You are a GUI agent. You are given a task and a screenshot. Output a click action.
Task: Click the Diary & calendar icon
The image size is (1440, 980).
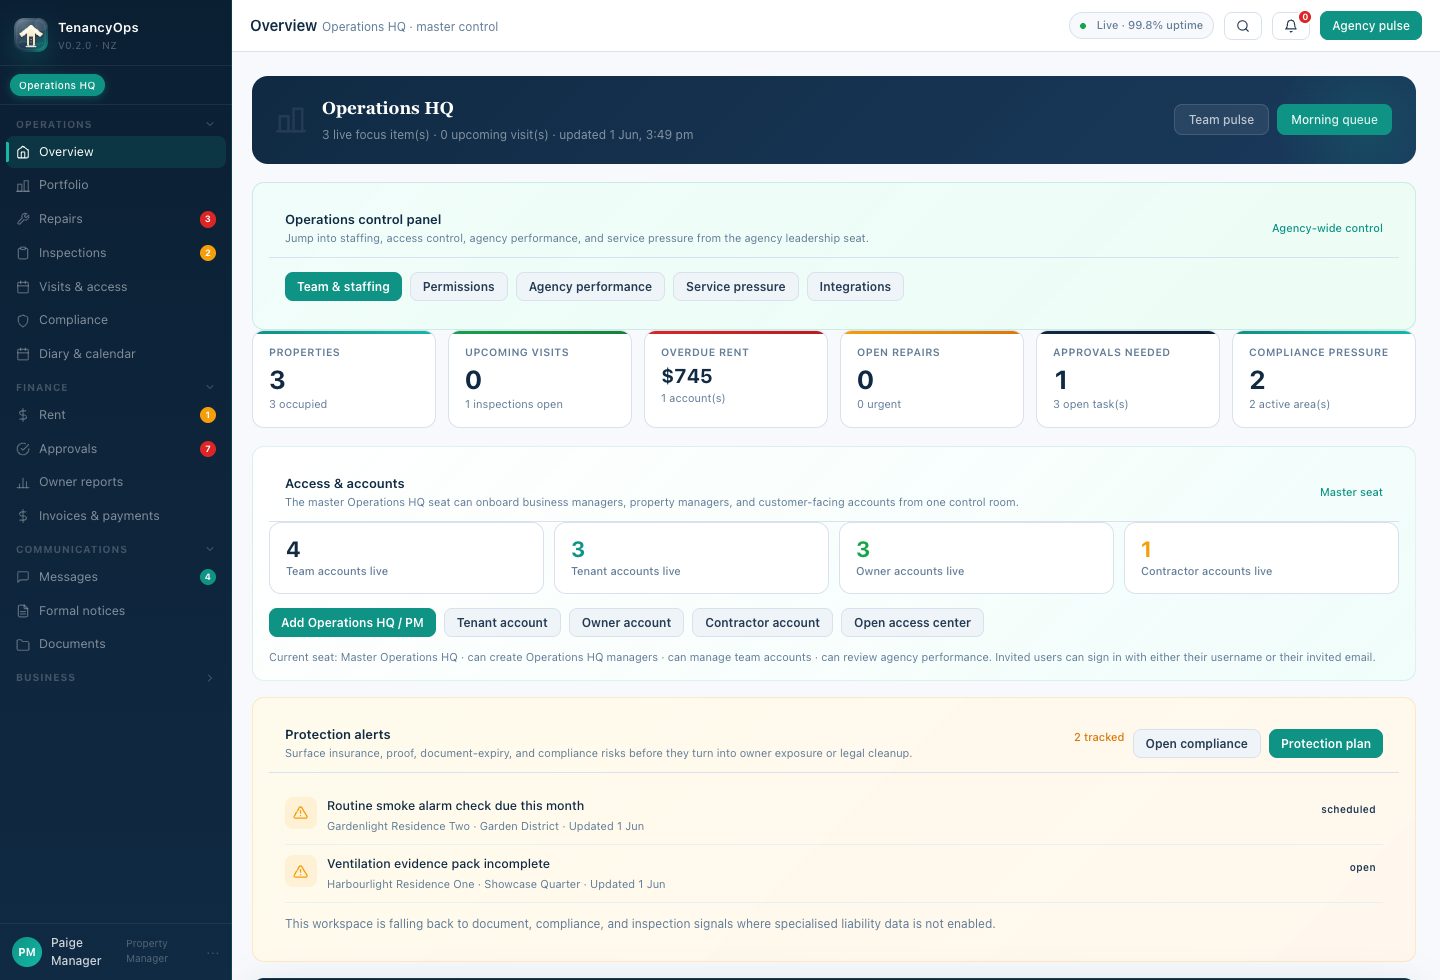tap(23, 354)
